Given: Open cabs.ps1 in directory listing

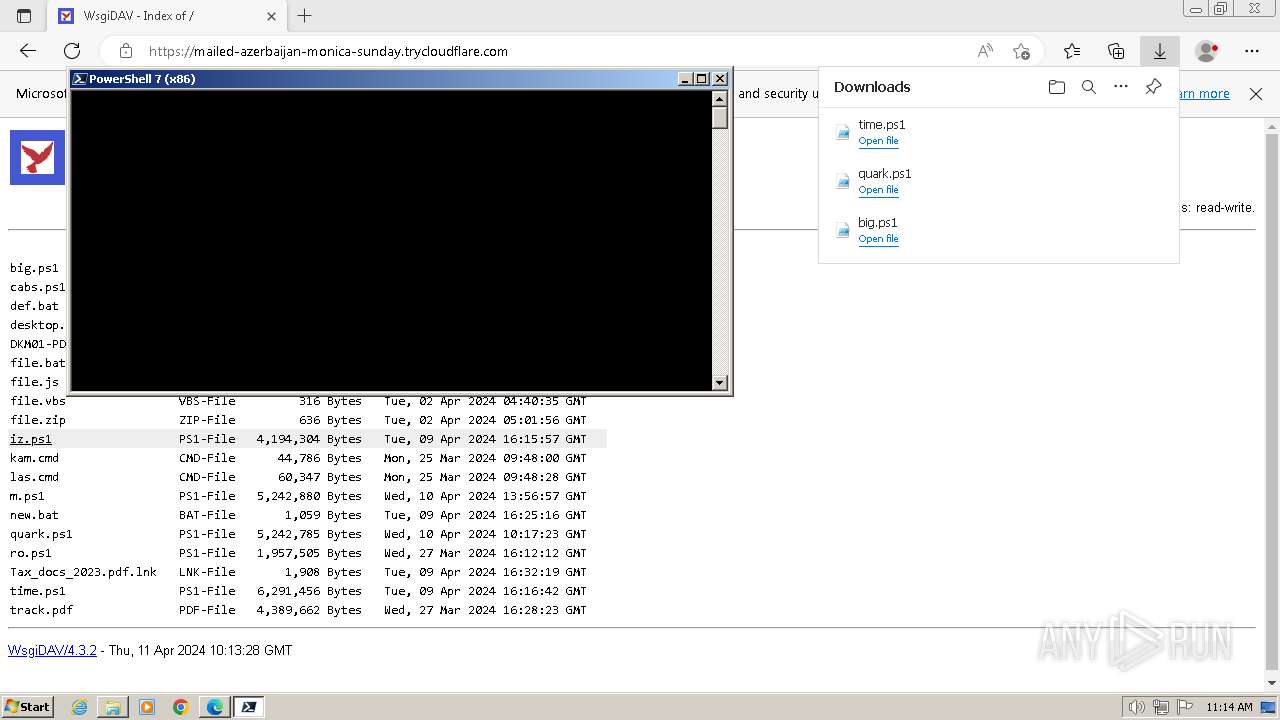Looking at the screenshot, I should [x=38, y=287].
